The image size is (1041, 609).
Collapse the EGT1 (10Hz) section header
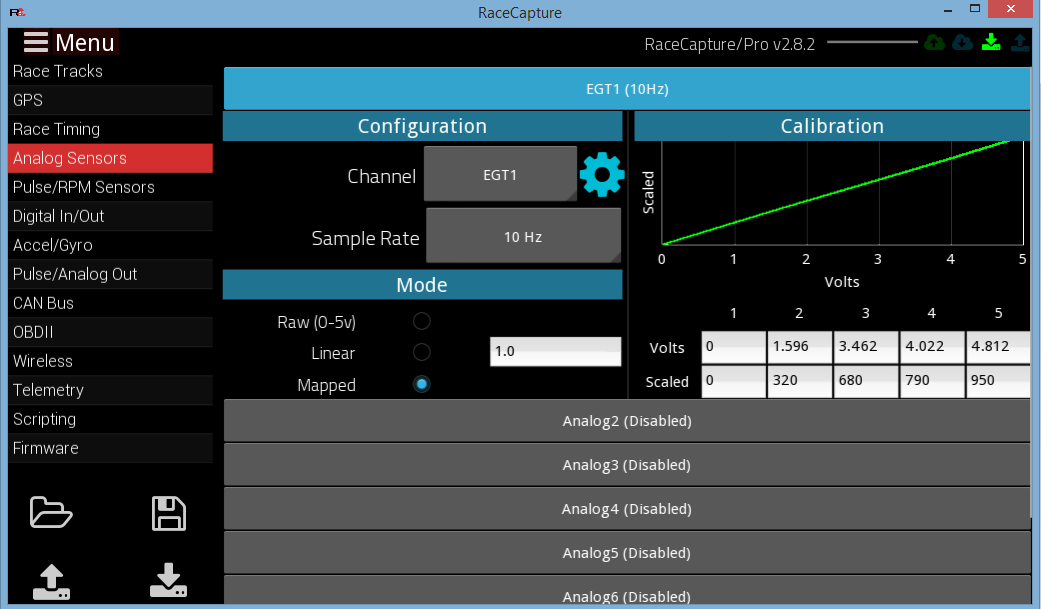(x=627, y=88)
